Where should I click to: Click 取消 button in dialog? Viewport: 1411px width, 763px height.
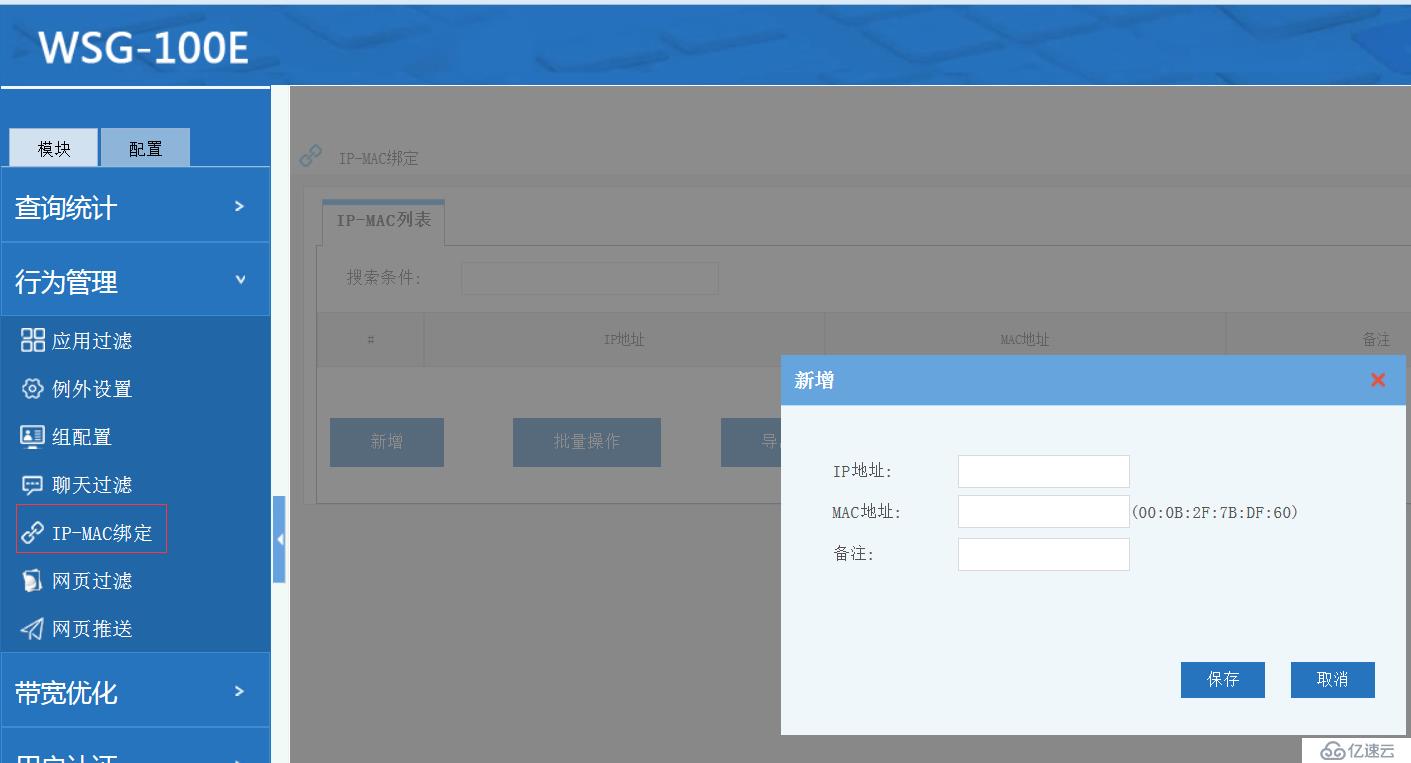click(1333, 680)
